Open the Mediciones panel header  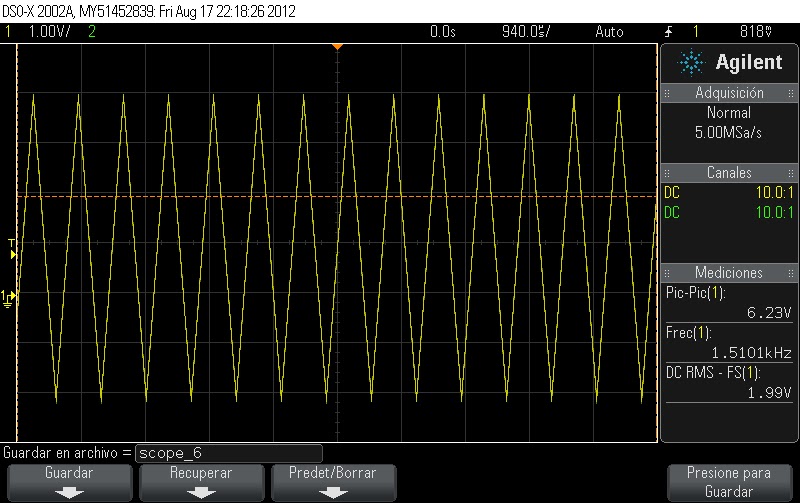729,273
